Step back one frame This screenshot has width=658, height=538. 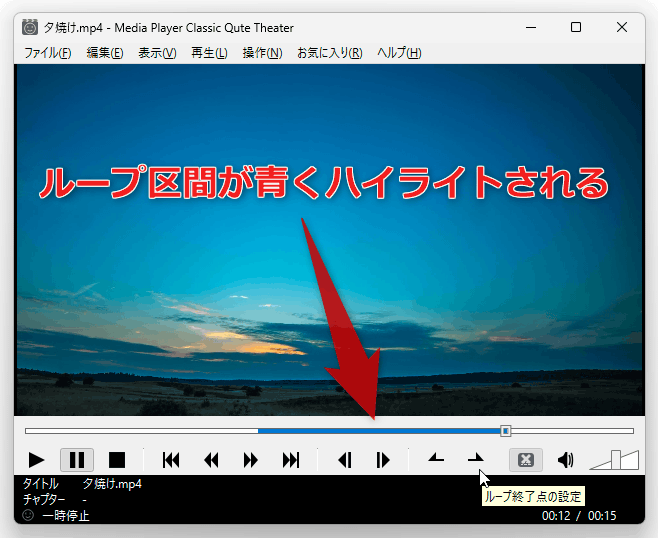click(345, 460)
